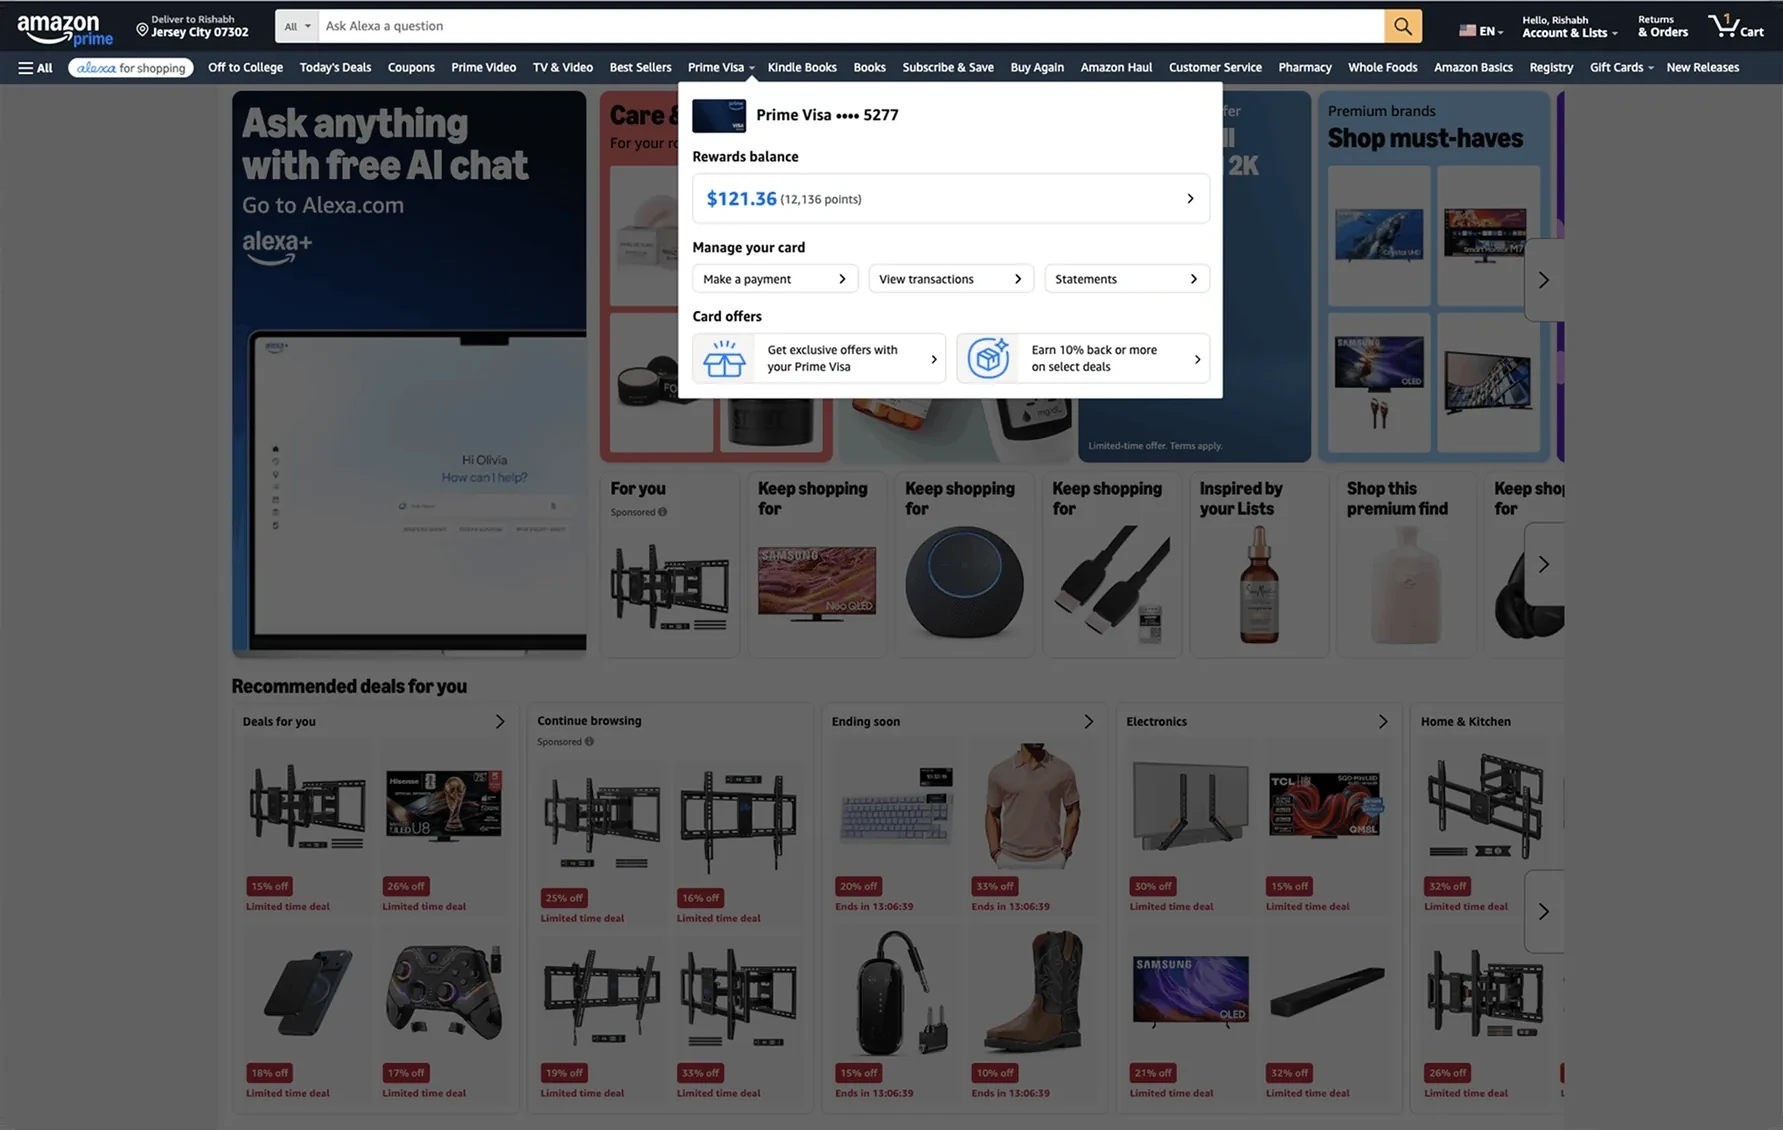Image resolution: width=1783 pixels, height=1130 pixels.
Task: Click the pink polo shirt deal image
Action: [x=1032, y=806]
